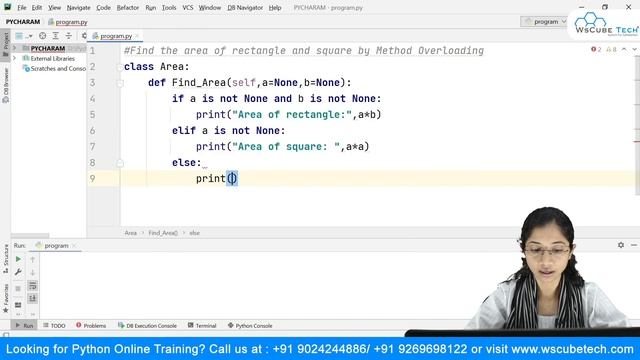Go to previous highlighted error arrow

pos(624,49)
